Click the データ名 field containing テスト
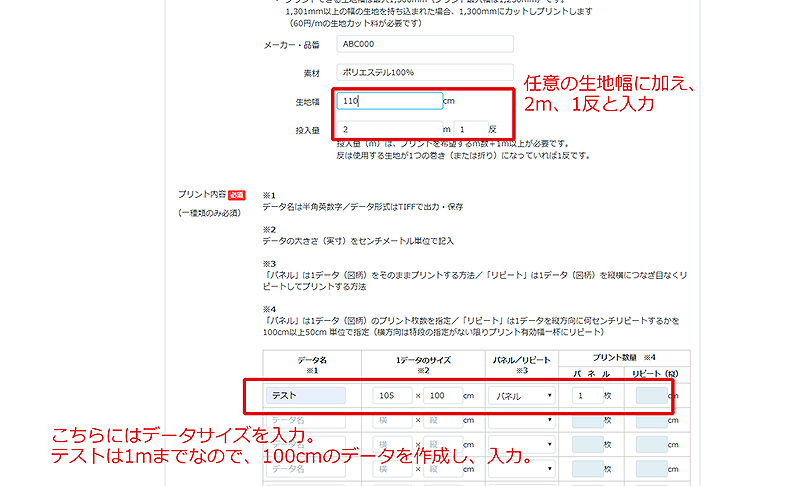The height and width of the screenshot is (486, 800). click(x=306, y=396)
